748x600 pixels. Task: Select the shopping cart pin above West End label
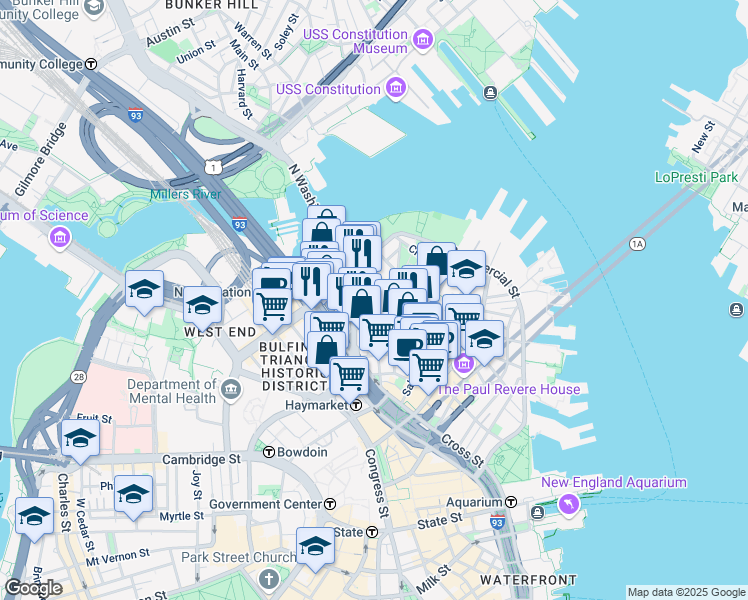point(272,310)
